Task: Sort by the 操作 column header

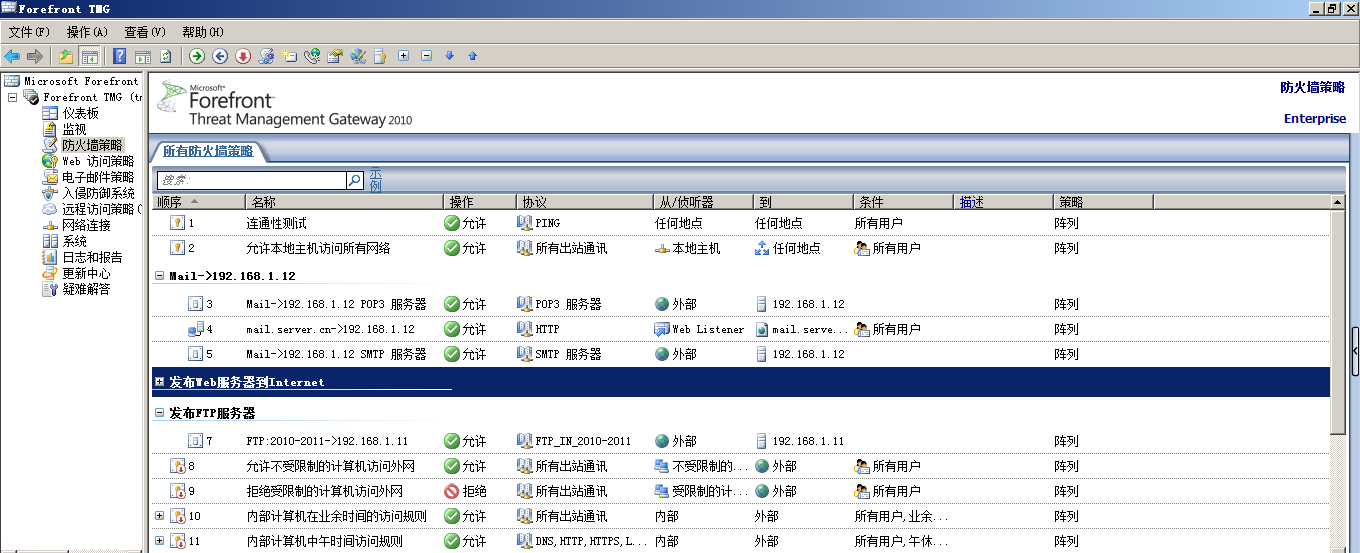Action: [x=479, y=202]
